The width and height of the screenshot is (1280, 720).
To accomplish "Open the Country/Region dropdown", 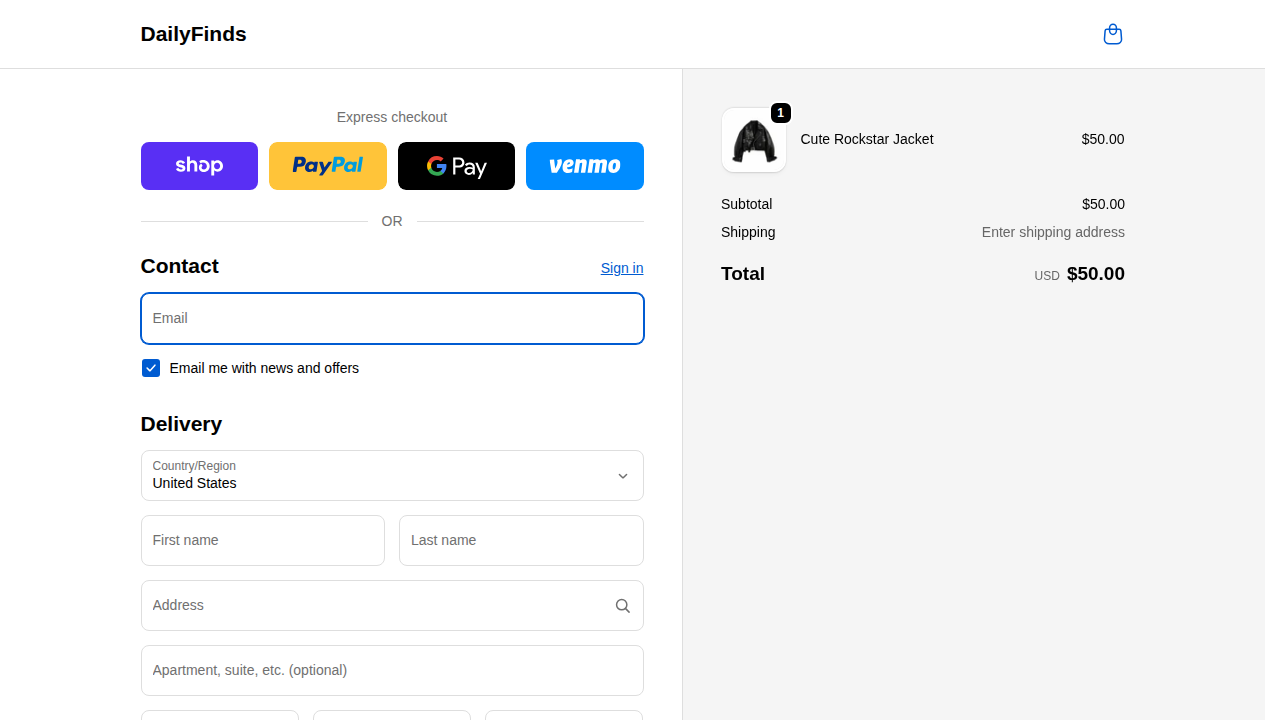I will (x=392, y=475).
